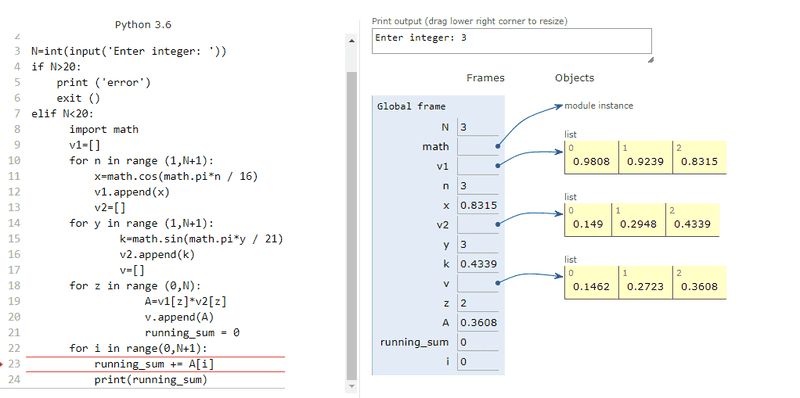Click the 'v.append(A)' code line

(179, 317)
